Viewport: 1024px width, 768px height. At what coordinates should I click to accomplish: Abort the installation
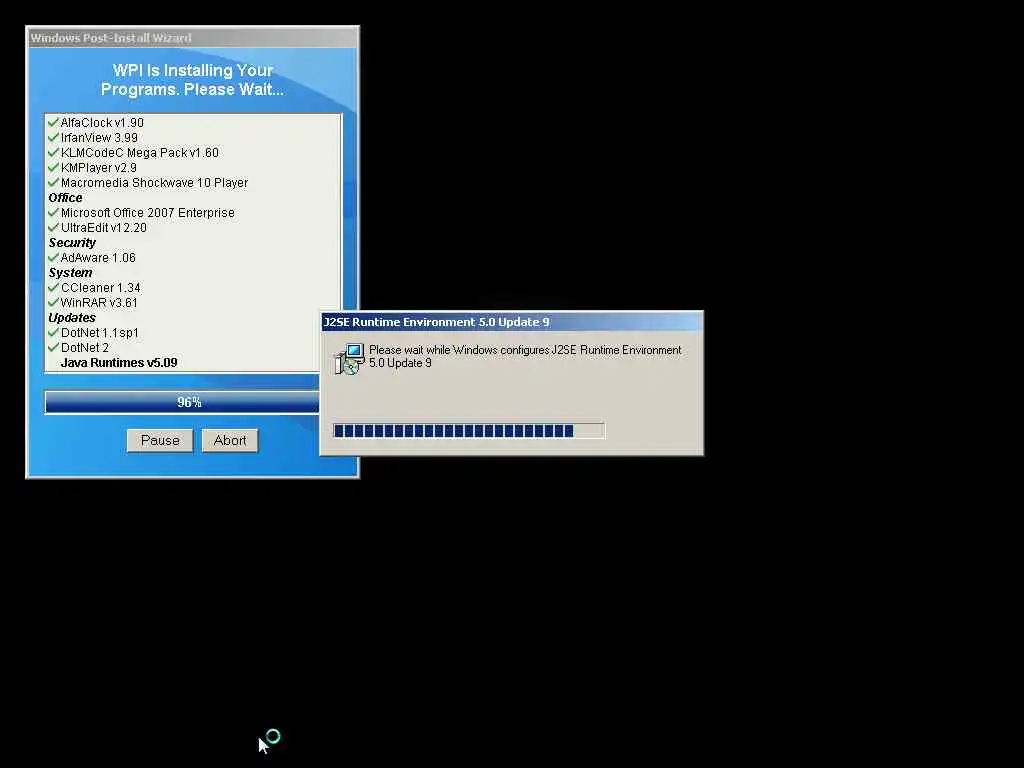pos(230,440)
